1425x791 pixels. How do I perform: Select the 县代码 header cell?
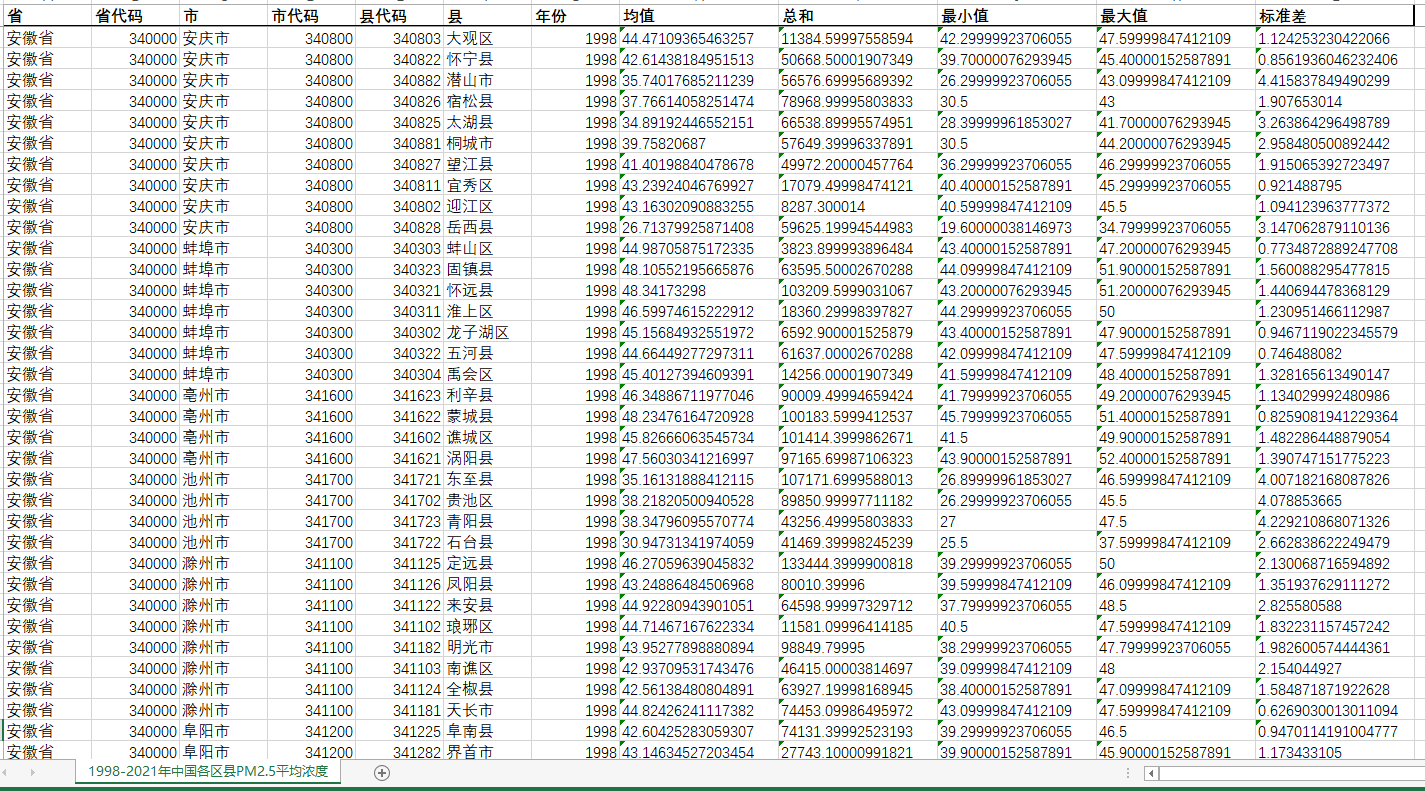(x=400, y=17)
